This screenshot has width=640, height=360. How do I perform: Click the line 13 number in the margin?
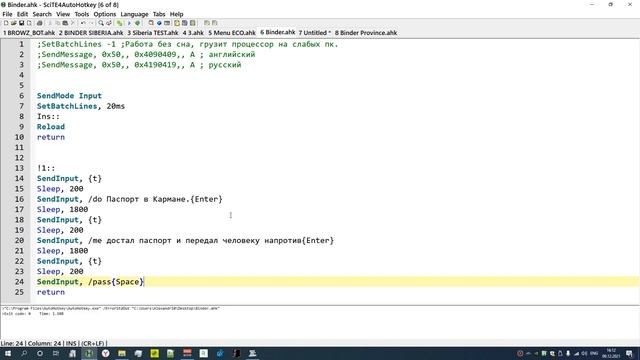pos(19,168)
